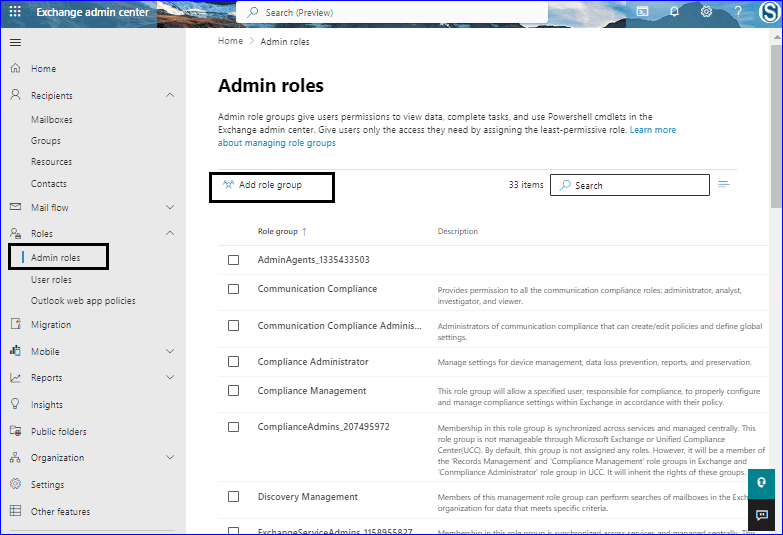The image size is (783, 535).
Task: Open Mailboxes under Recipients
Action: [51, 119]
